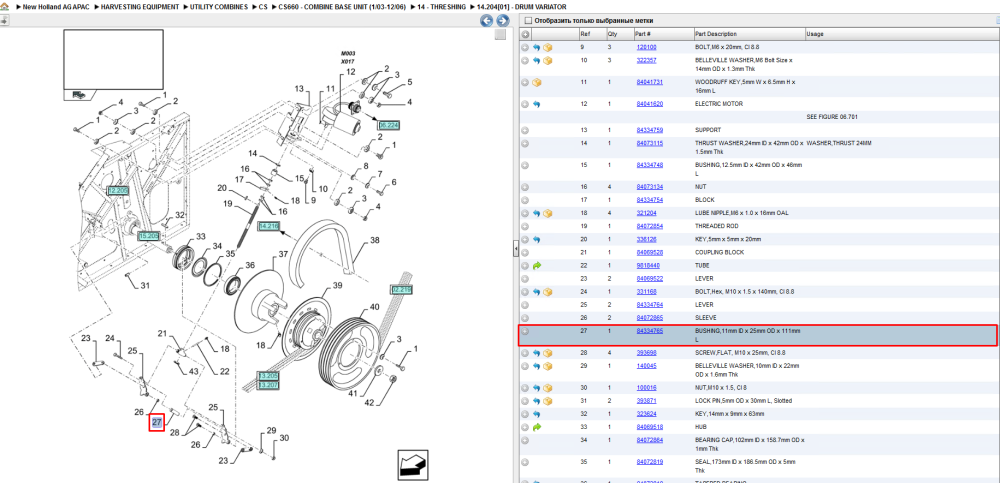
Task: Sort by the Part # column header
Action: pos(643,34)
